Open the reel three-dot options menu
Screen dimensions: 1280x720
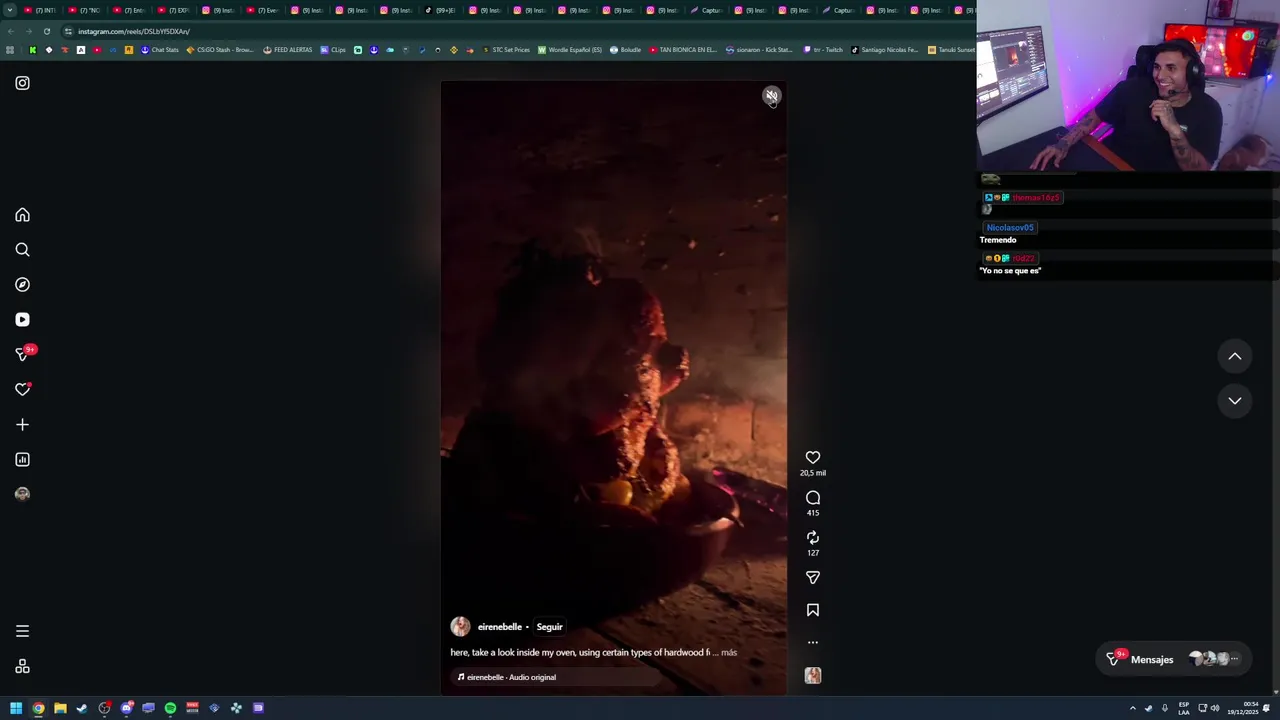coord(813,643)
